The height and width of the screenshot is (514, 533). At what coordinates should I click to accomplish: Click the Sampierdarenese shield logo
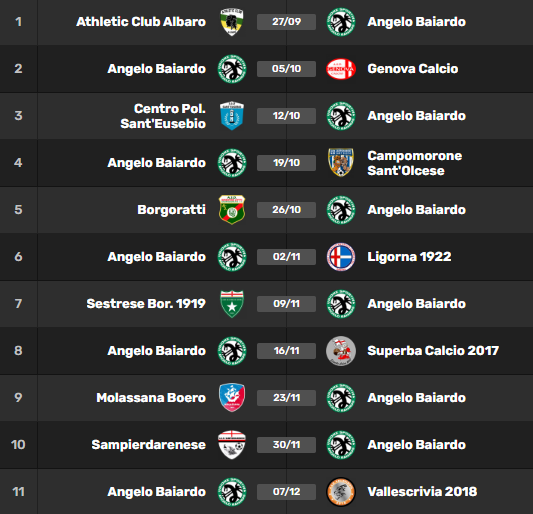point(232,445)
